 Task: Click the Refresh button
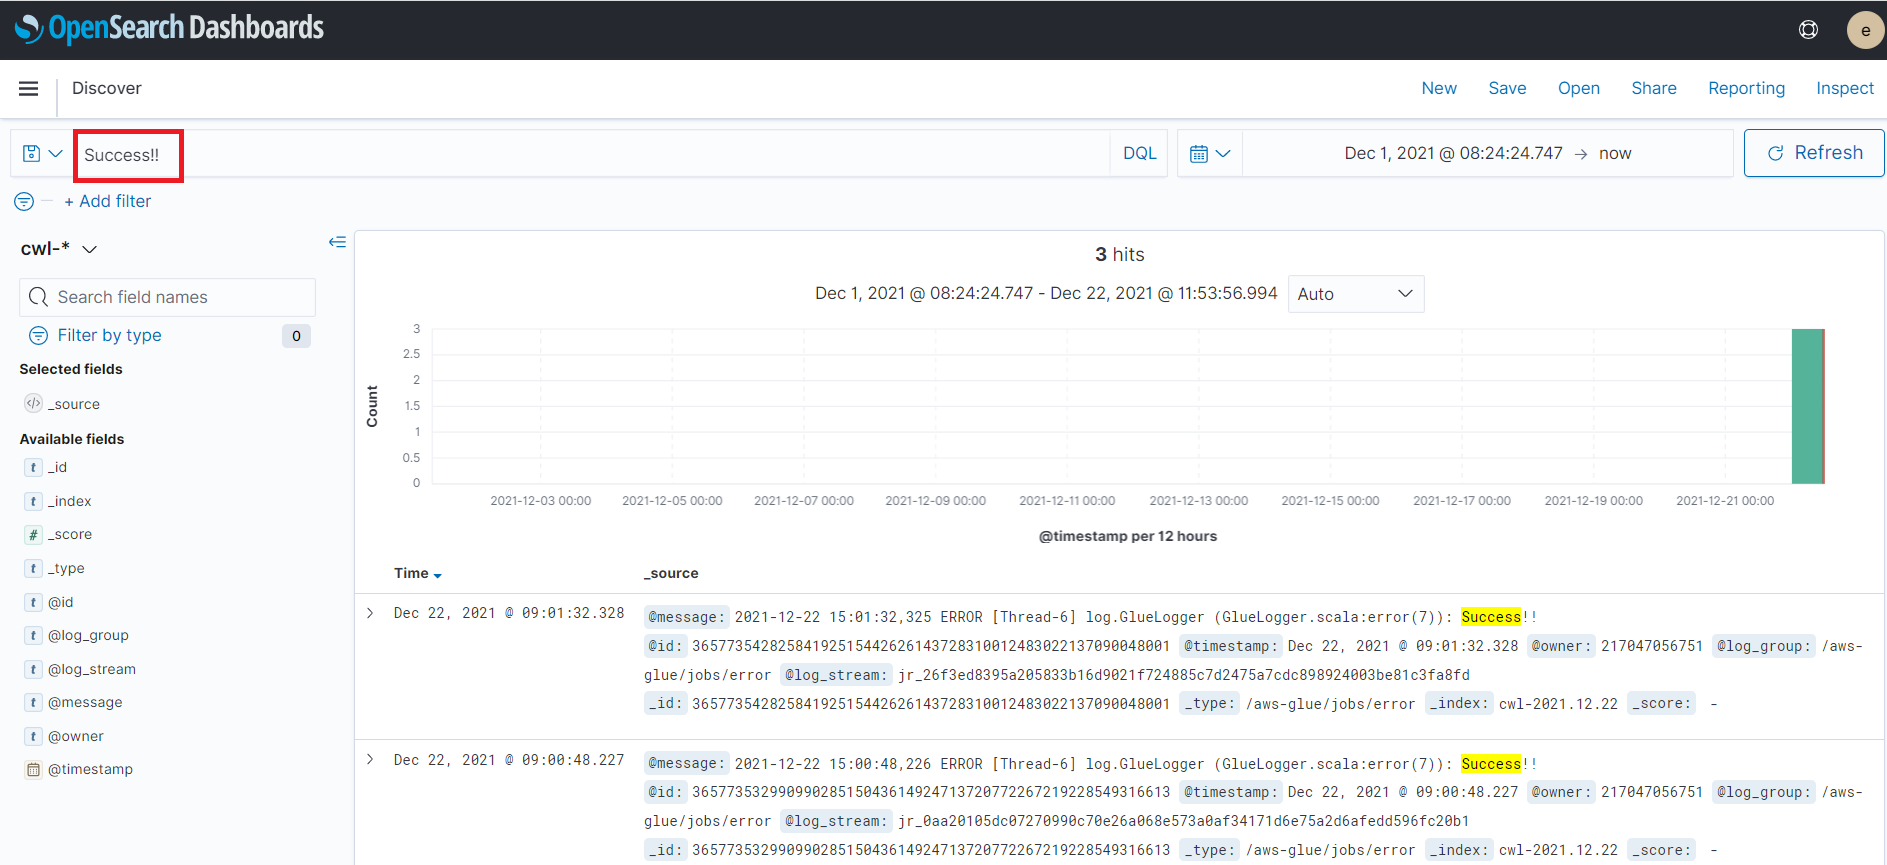point(1814,153)
